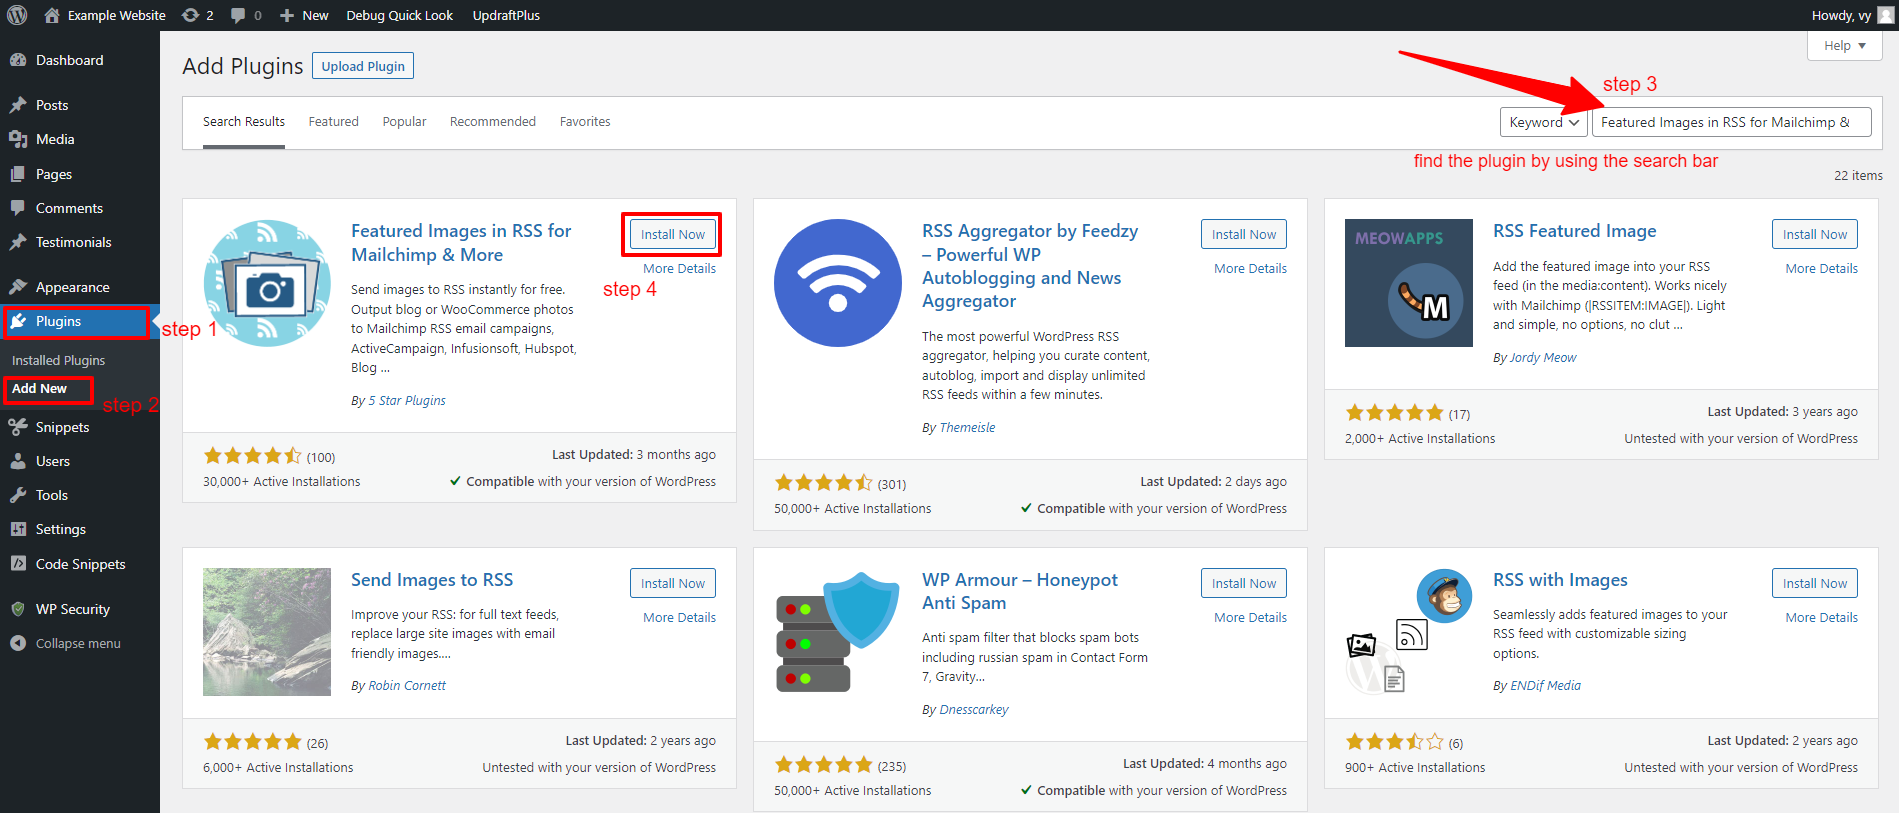Open author link 5 Star Plugins
Viewport: 1899px width, 813px height.
(x=407, y=400)
